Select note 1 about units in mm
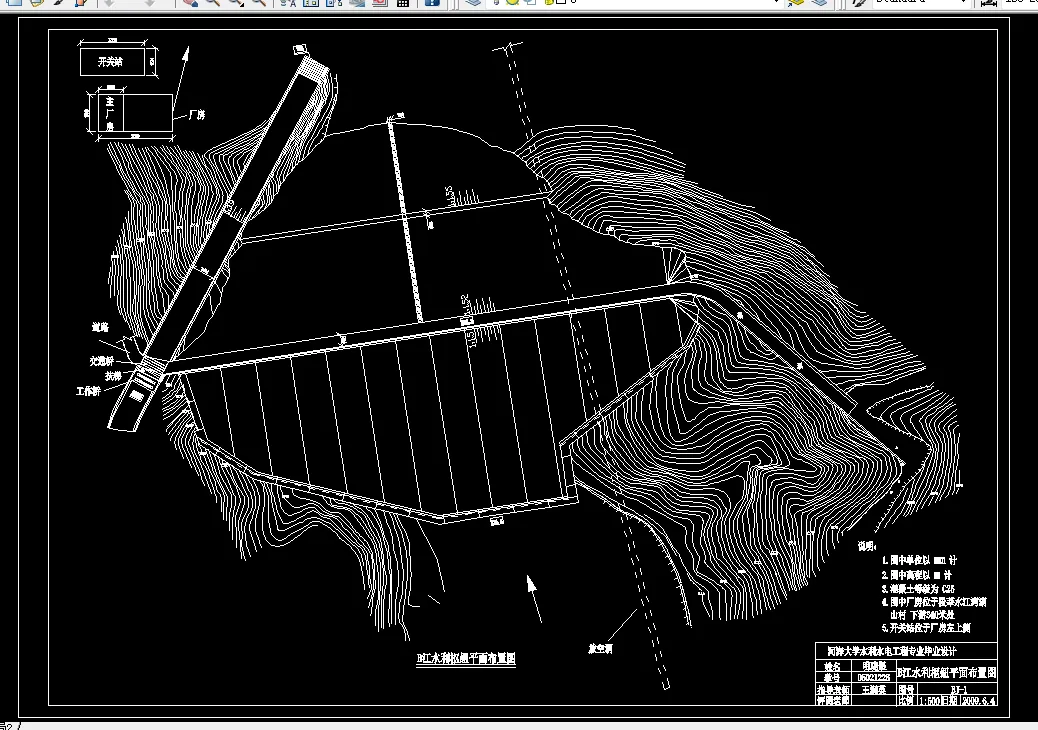The height and width of the screenshot is (730, 1038). [x=920, y=560]
